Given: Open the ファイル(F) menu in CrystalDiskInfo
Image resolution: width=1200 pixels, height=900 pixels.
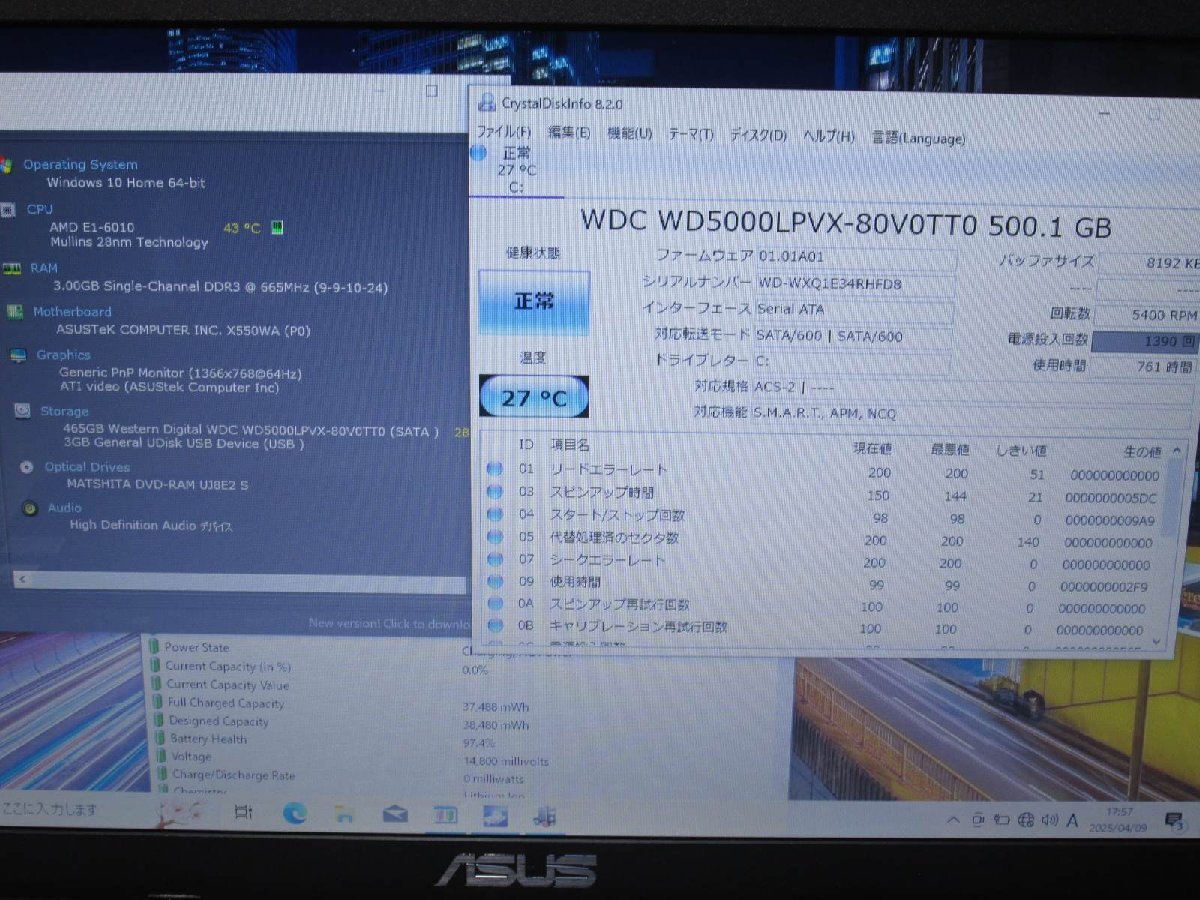Looking at the screenshot, I should coord(503,132).
